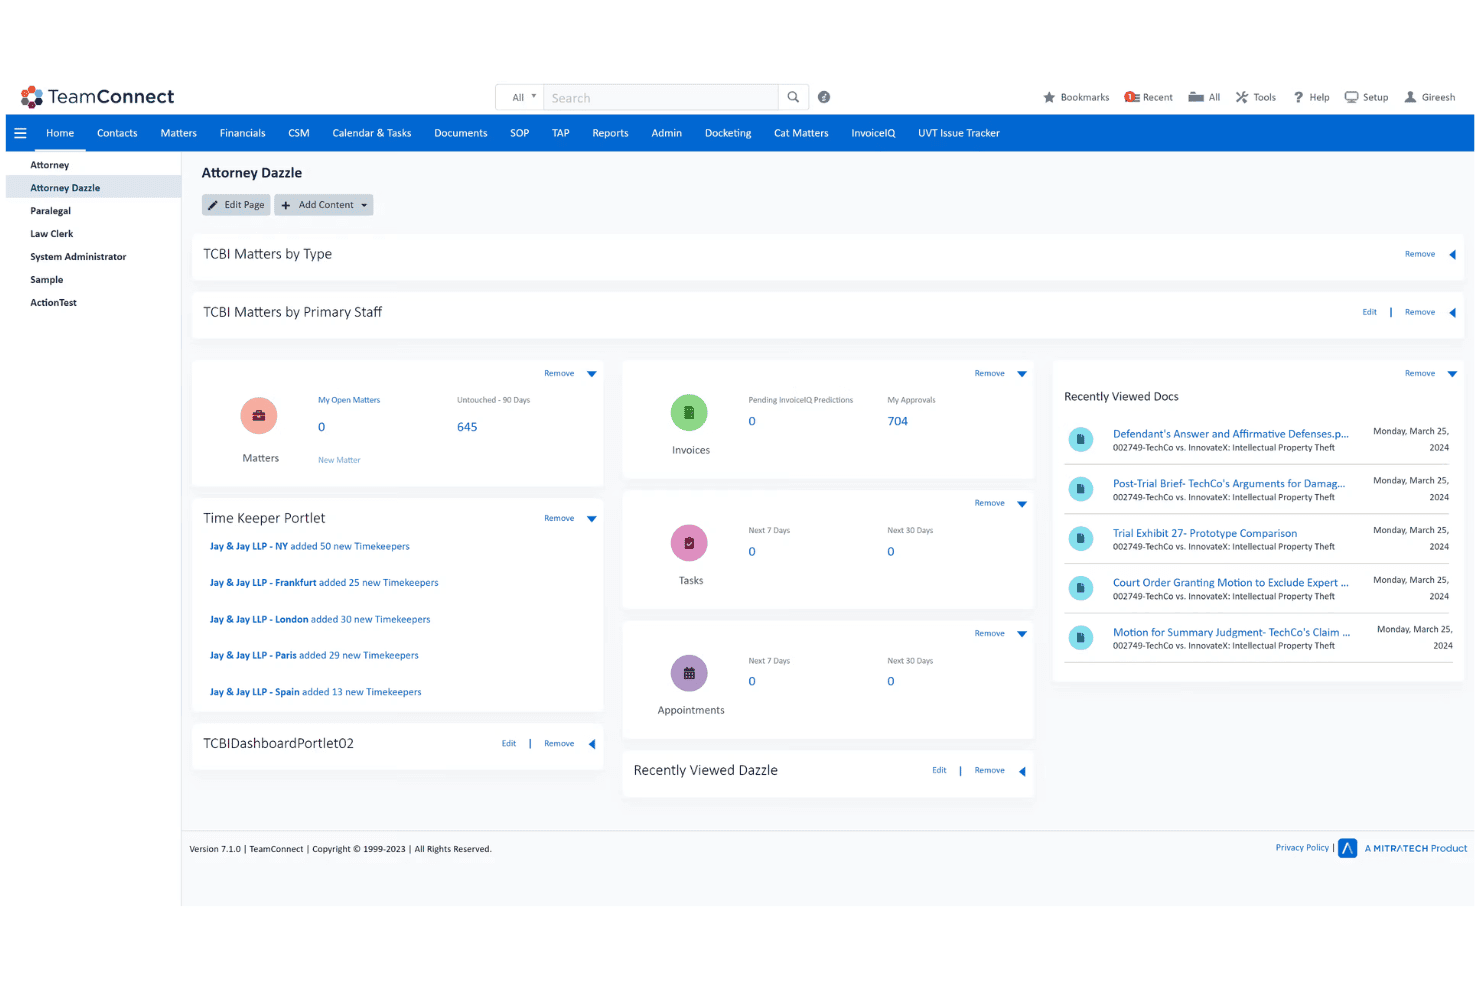This screenshot has width=1480, height=987.
Task: Open the All search scope dropdown
Action: pos(520,97)
